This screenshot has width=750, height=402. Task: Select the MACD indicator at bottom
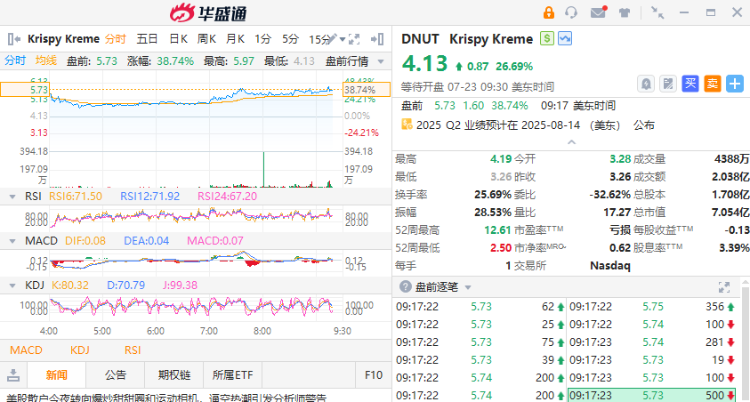click(26, 350)
